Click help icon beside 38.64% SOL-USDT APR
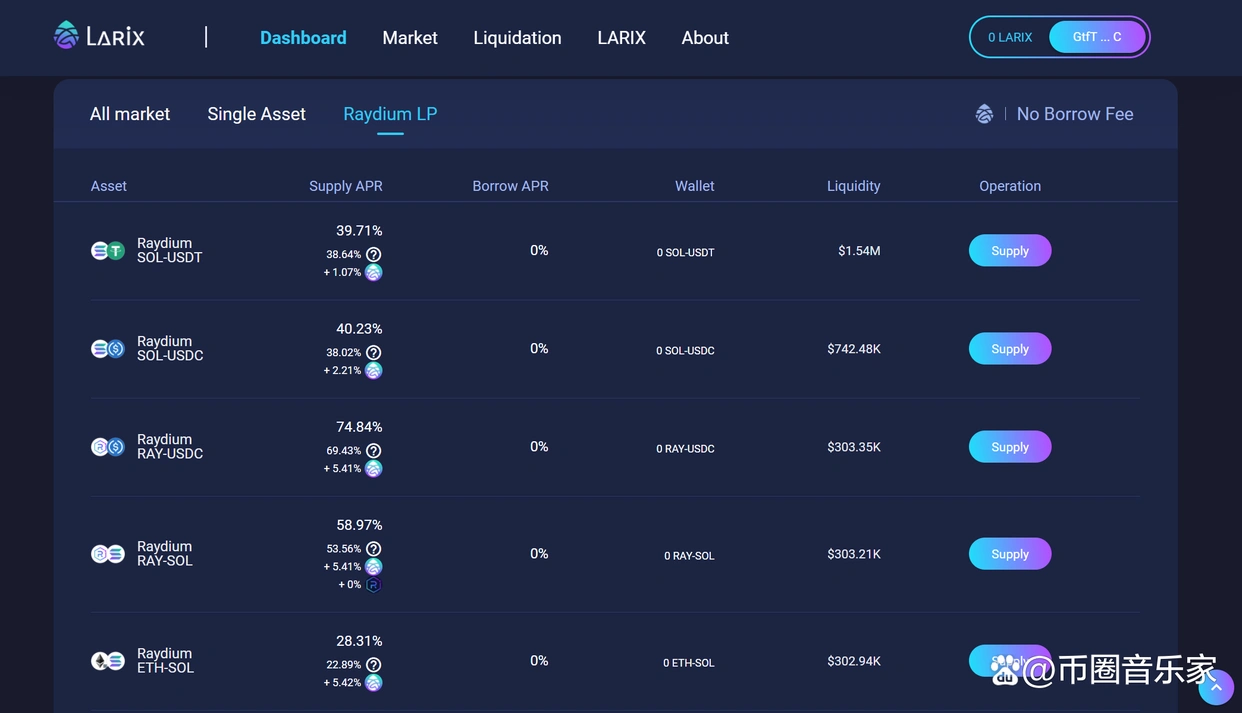The height and width of the screenshot is (713, 1242). [373, 255]
